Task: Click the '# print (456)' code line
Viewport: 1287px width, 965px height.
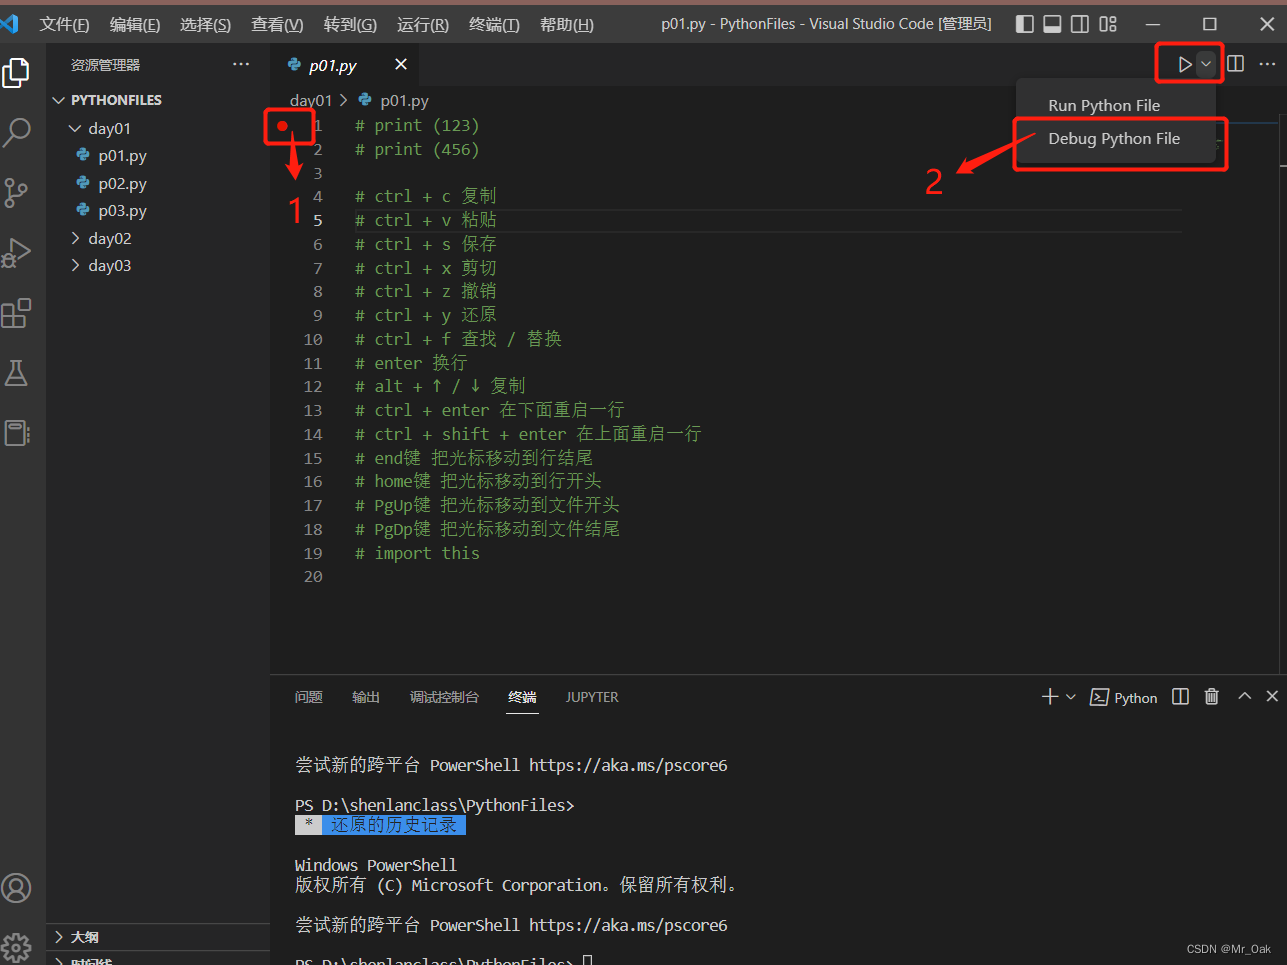Action: [x=417, y=149]
